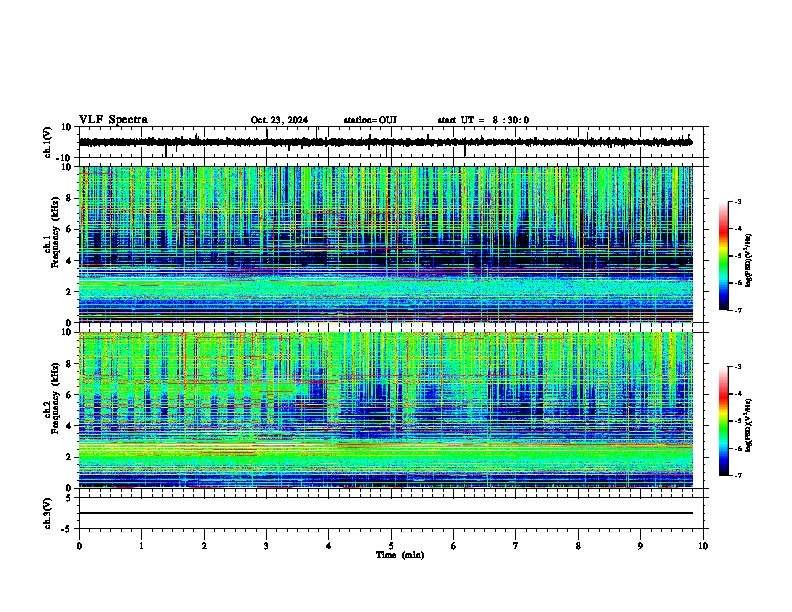Click the "8" kHz tick on ch.1 spectrogram axis
This screenshot has width=792, height=612.
[70, 198]
